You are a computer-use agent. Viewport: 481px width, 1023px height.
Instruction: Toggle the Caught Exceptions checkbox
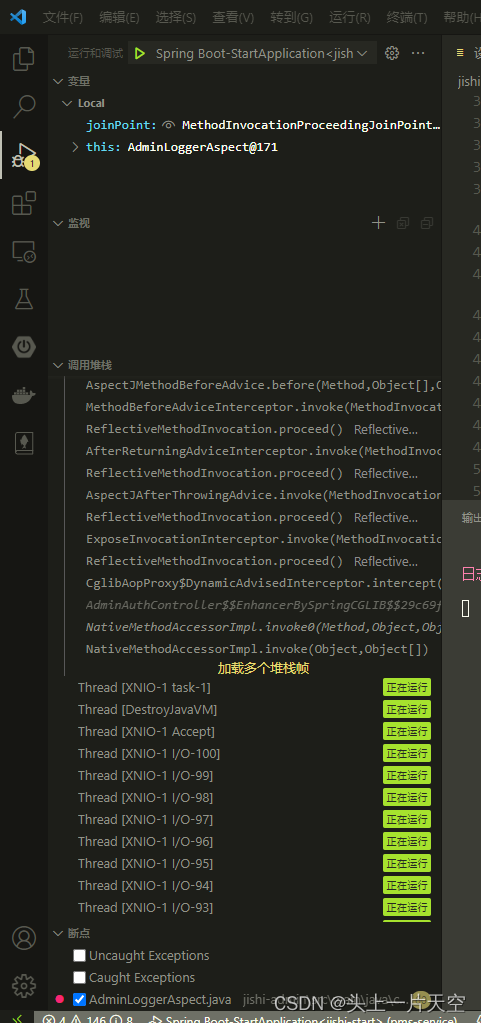80,977
